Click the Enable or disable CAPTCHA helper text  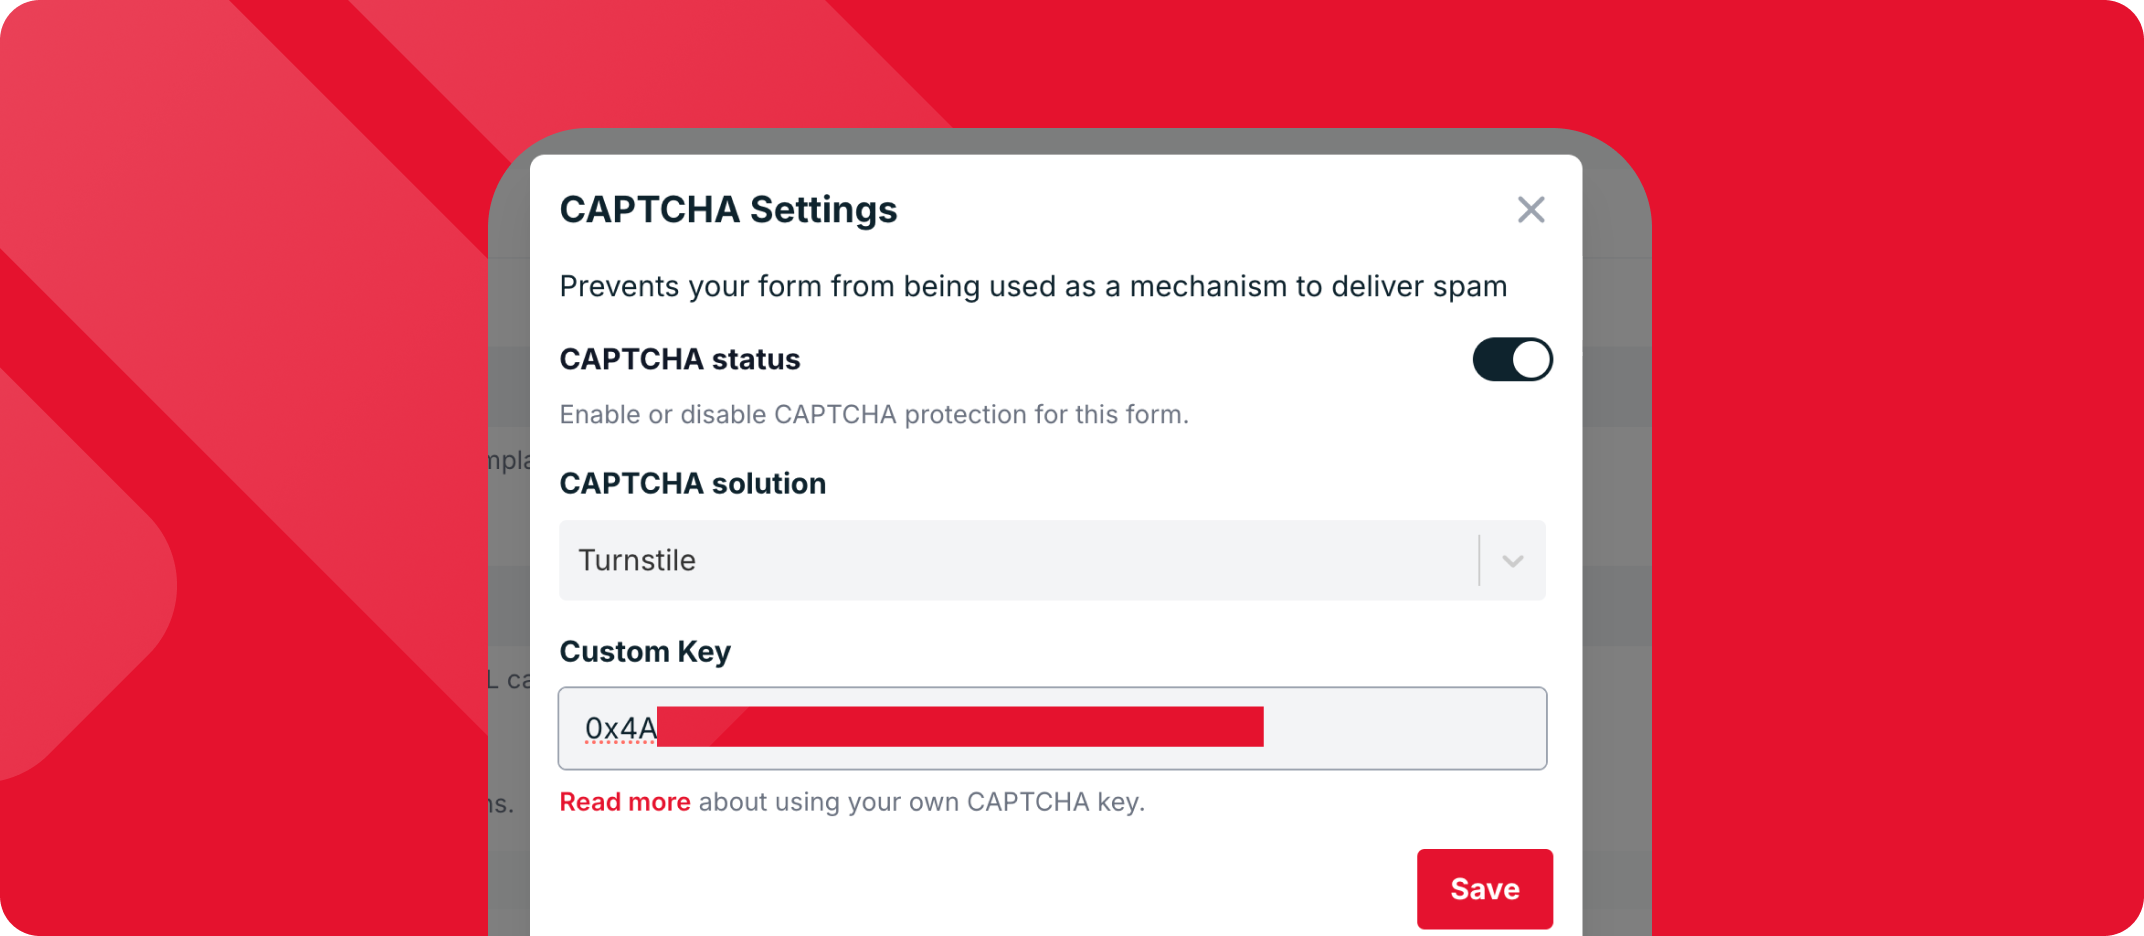pyautogui.click(x=874, y=415)
